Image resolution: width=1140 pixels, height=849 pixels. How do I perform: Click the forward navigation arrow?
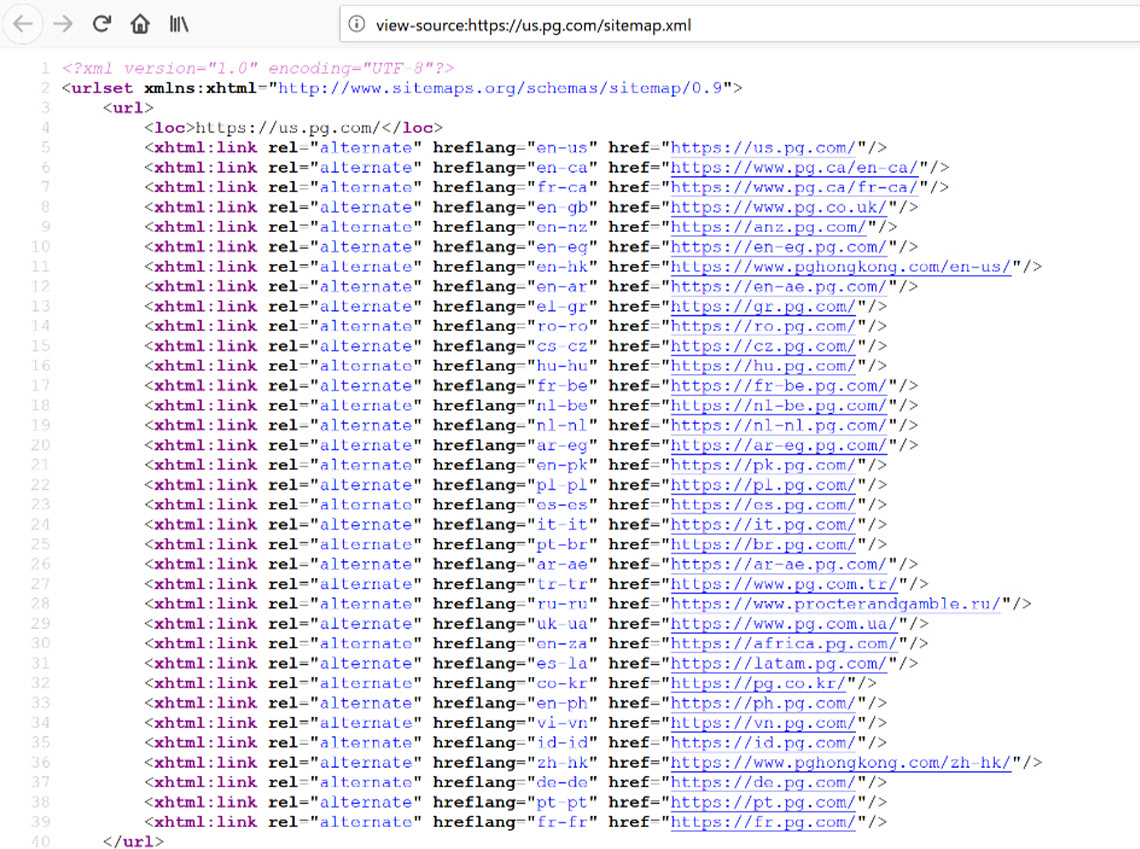pyautogui.click(x=62, y=25)
